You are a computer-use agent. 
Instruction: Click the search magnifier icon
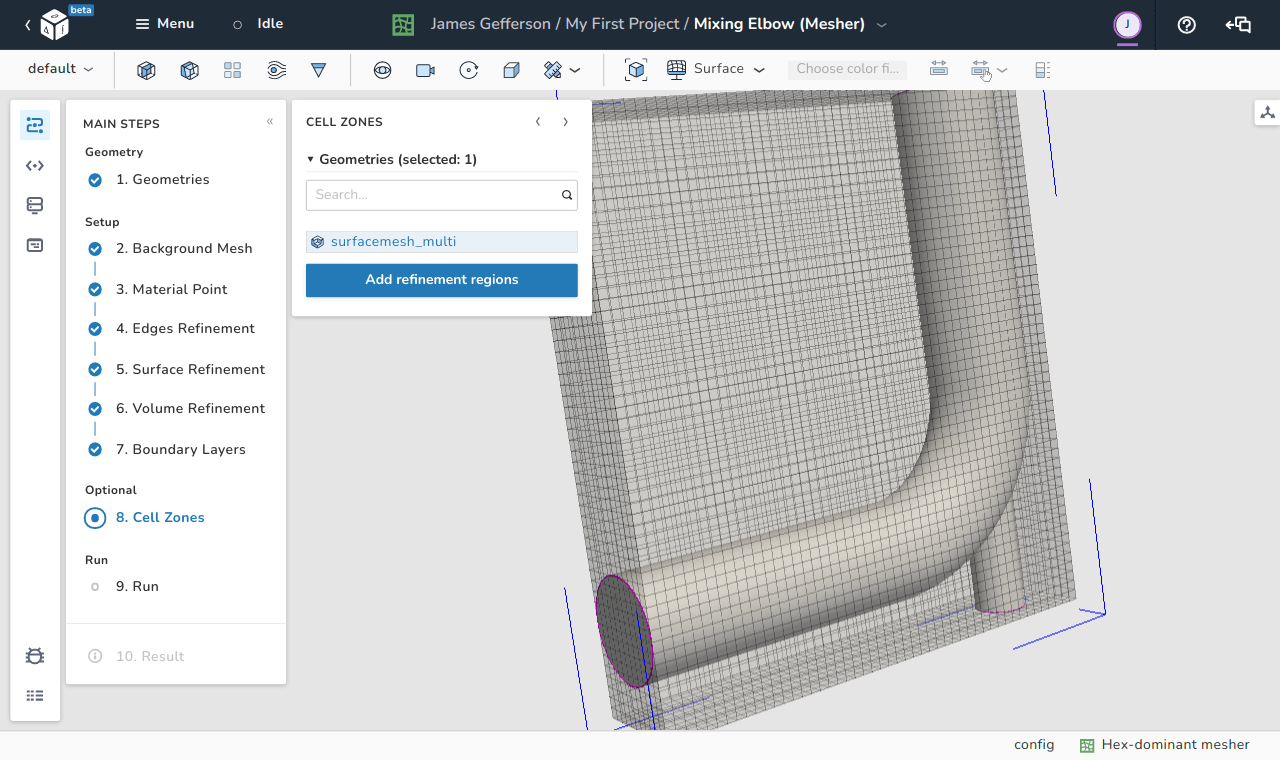pyautogui.click(x=567, y=195)
